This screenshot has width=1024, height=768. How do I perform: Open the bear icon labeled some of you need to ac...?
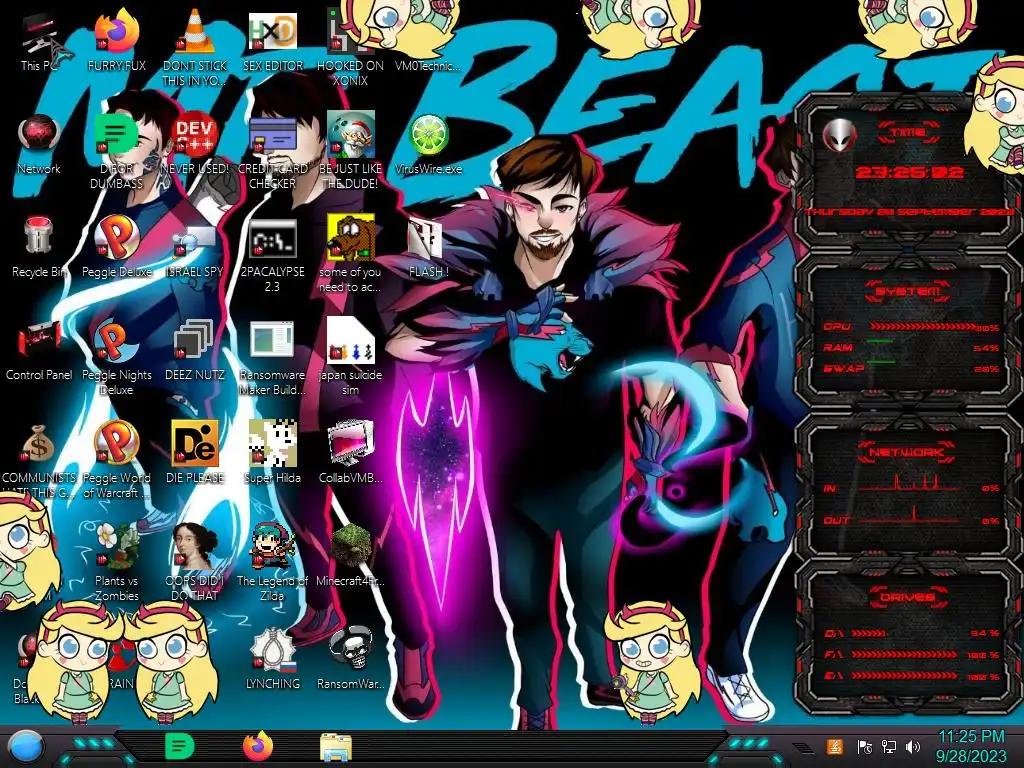[350, 255]
